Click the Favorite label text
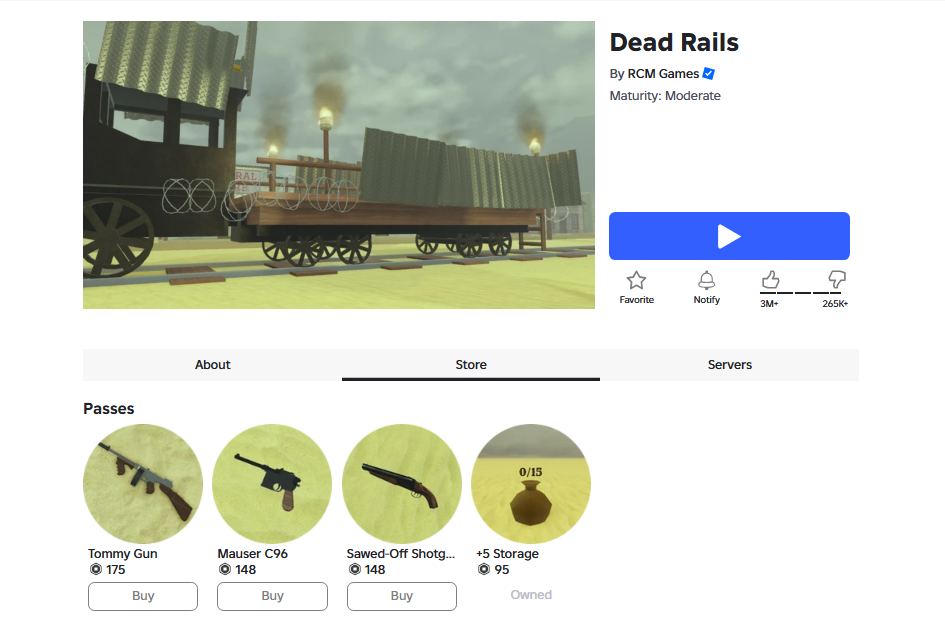This screenshot has height=641, width=945. point(636,299)
